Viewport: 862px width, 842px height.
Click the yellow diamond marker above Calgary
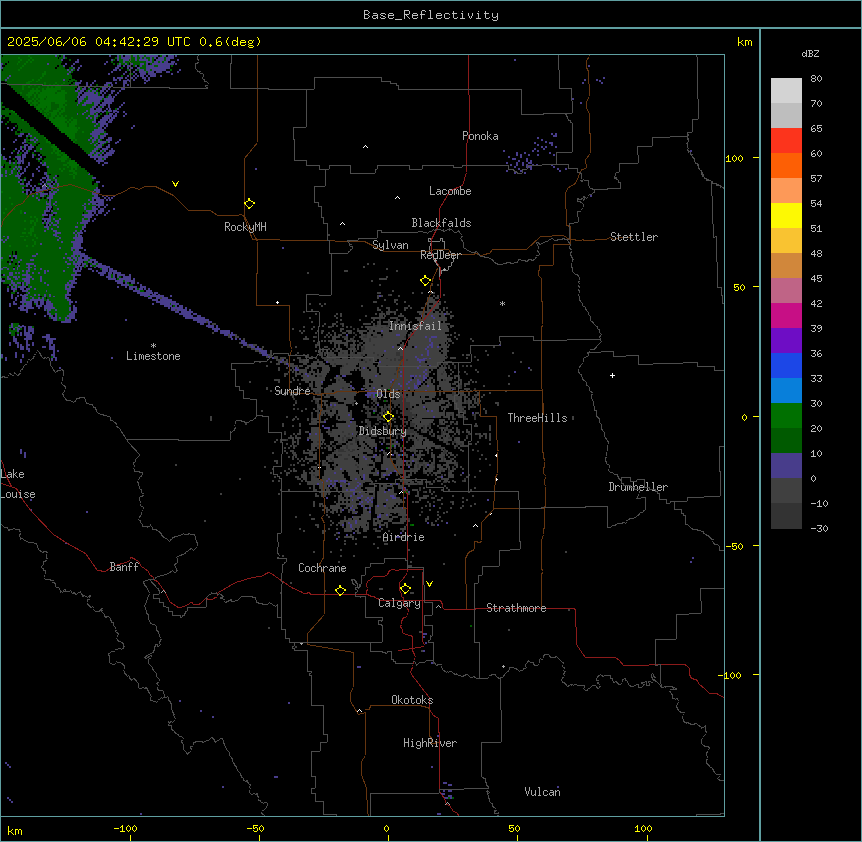(405, 589)
